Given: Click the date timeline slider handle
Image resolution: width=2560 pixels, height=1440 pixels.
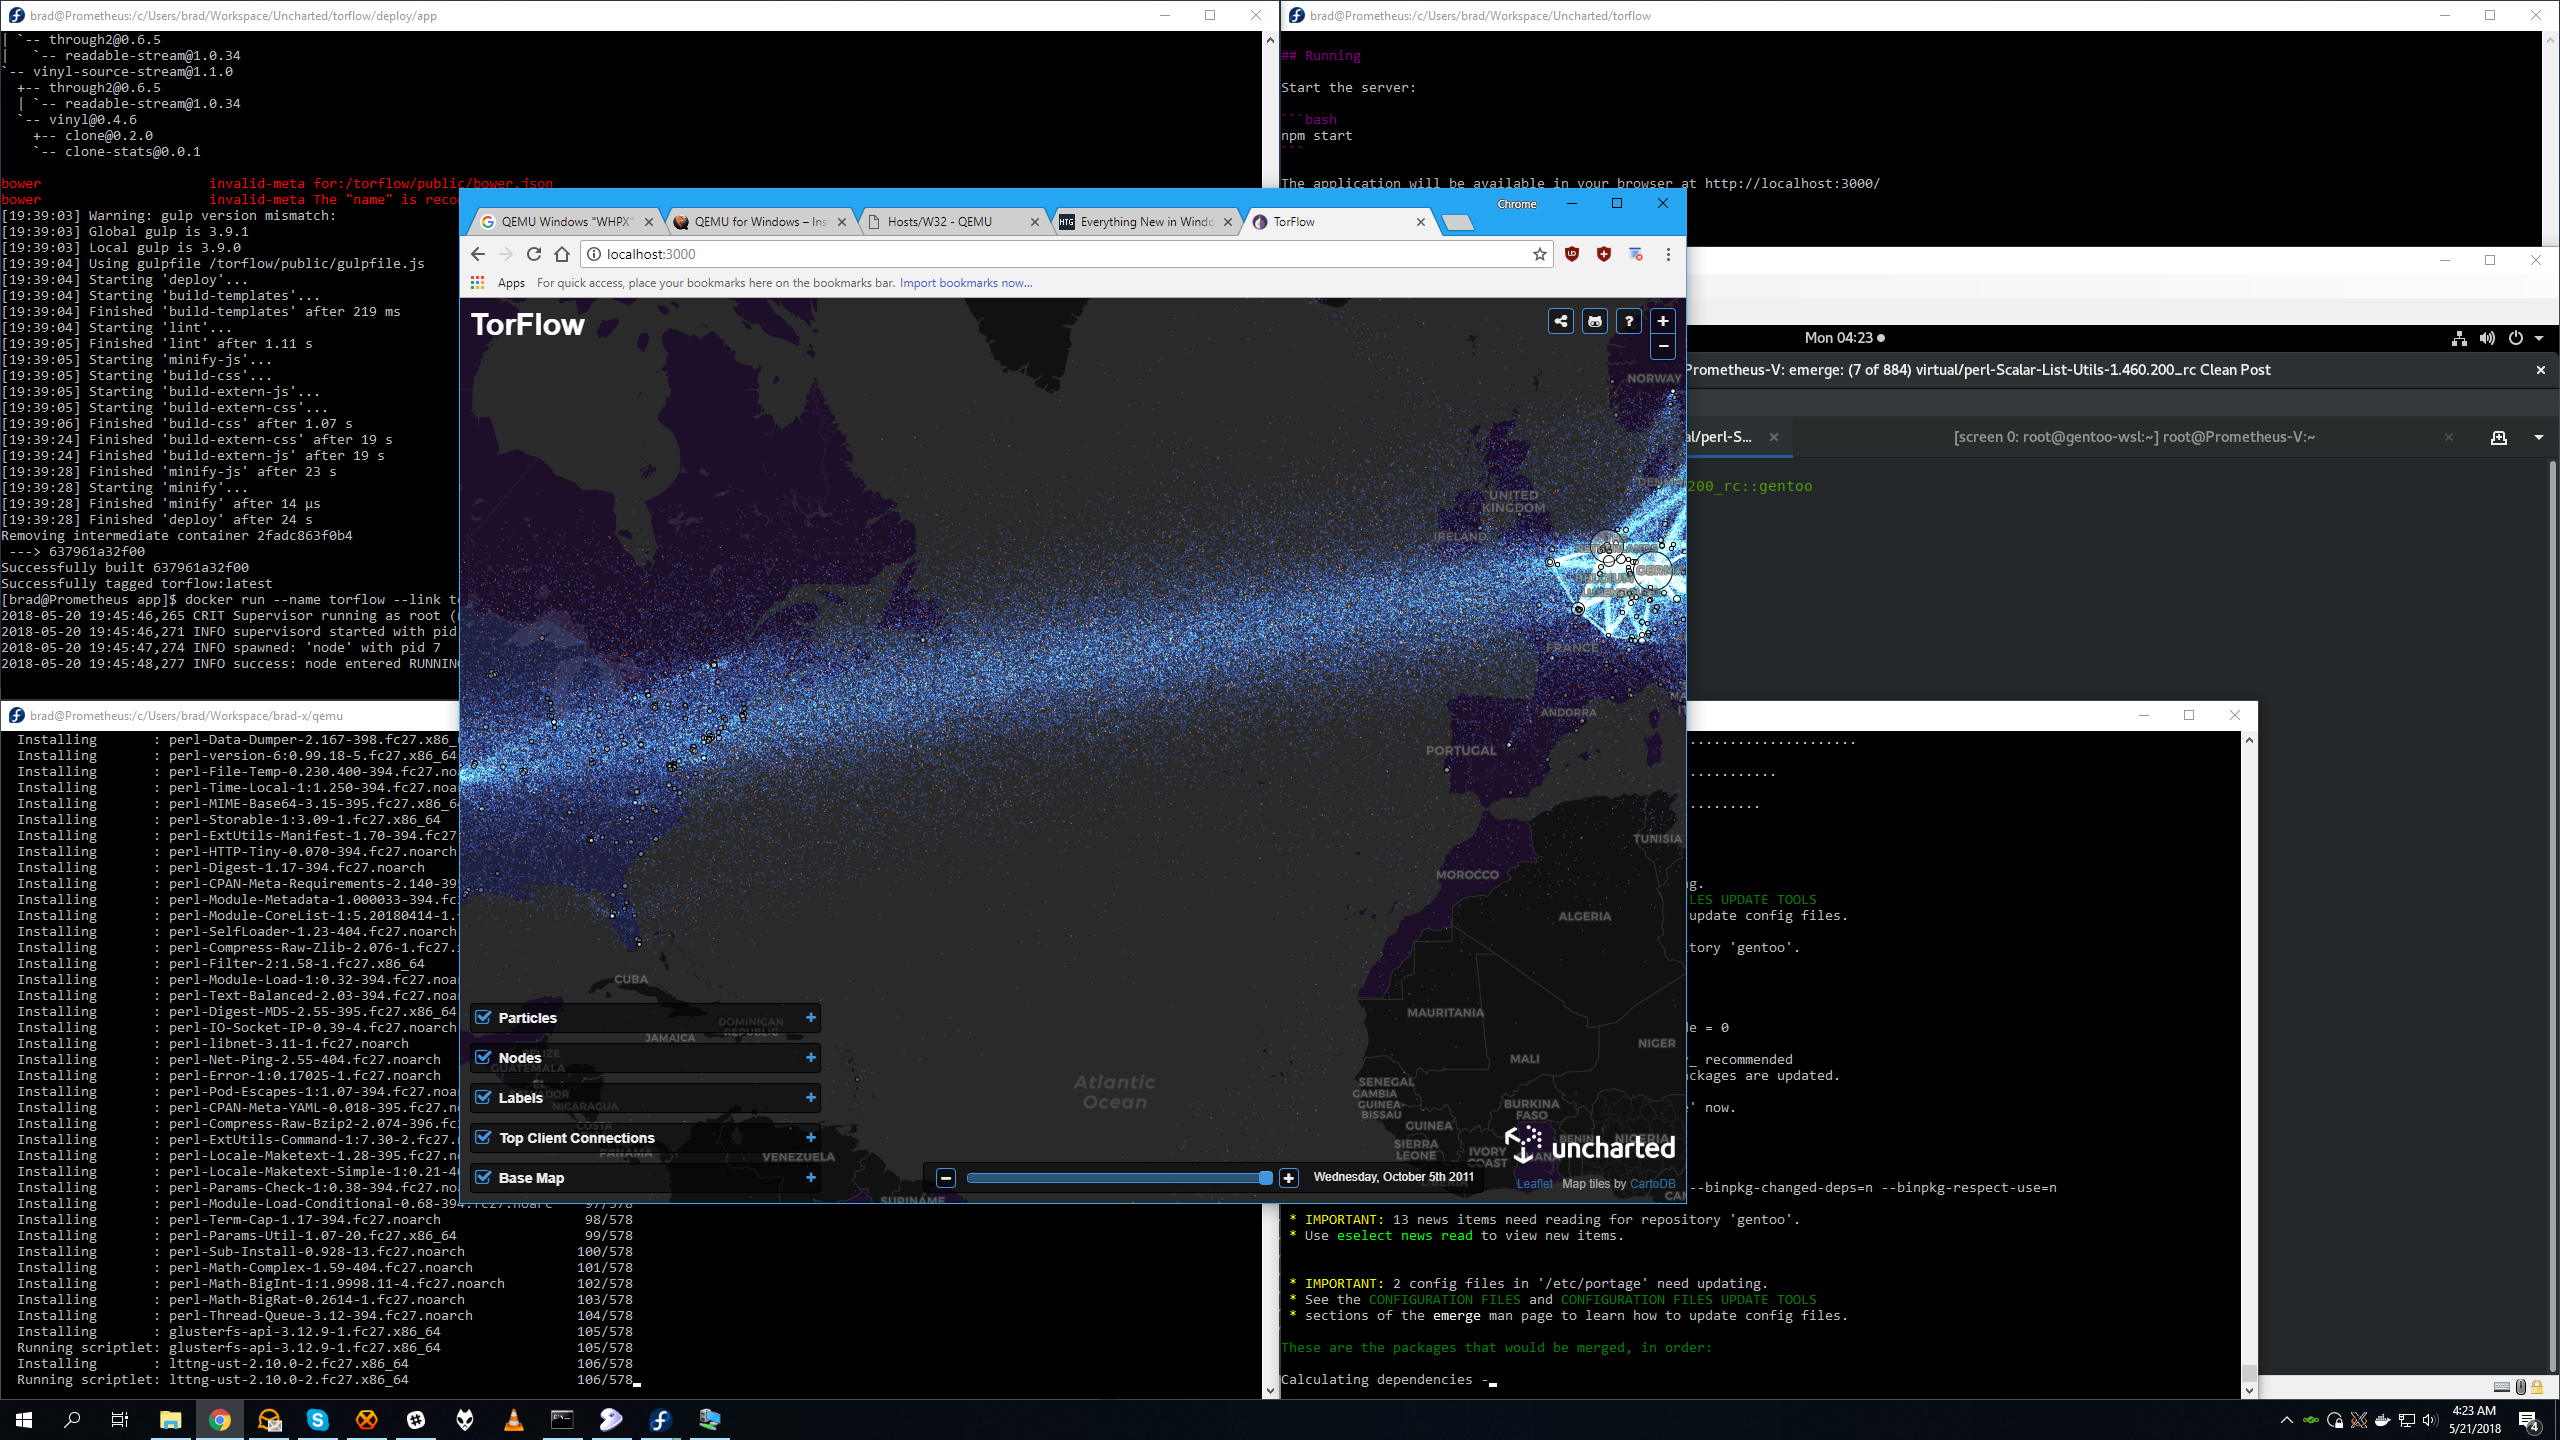Looking at the screenshot, I should tap(1265, 1178).
